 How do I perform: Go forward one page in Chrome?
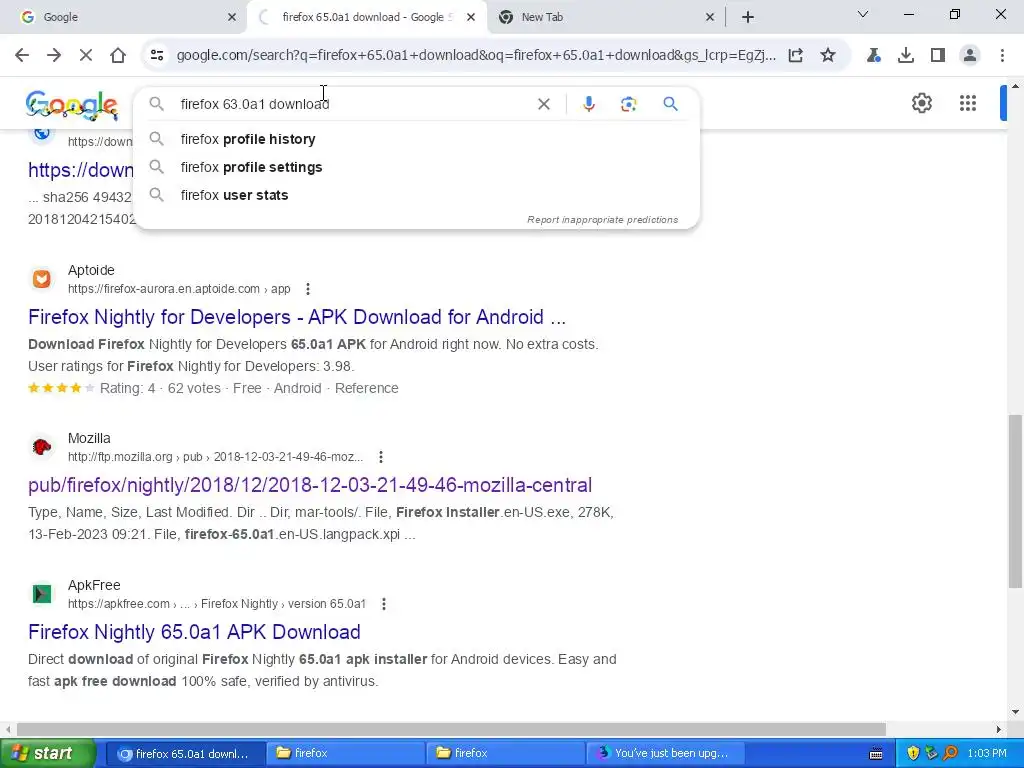tap(54, 56)
